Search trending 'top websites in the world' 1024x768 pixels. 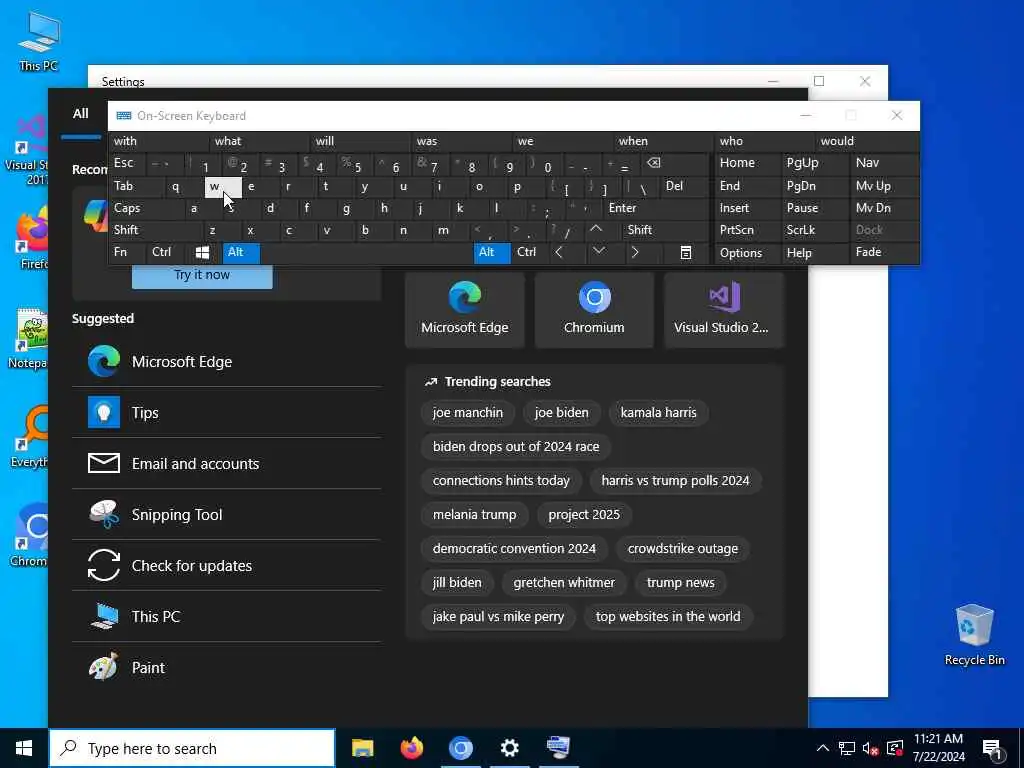(x=668, y=616)
